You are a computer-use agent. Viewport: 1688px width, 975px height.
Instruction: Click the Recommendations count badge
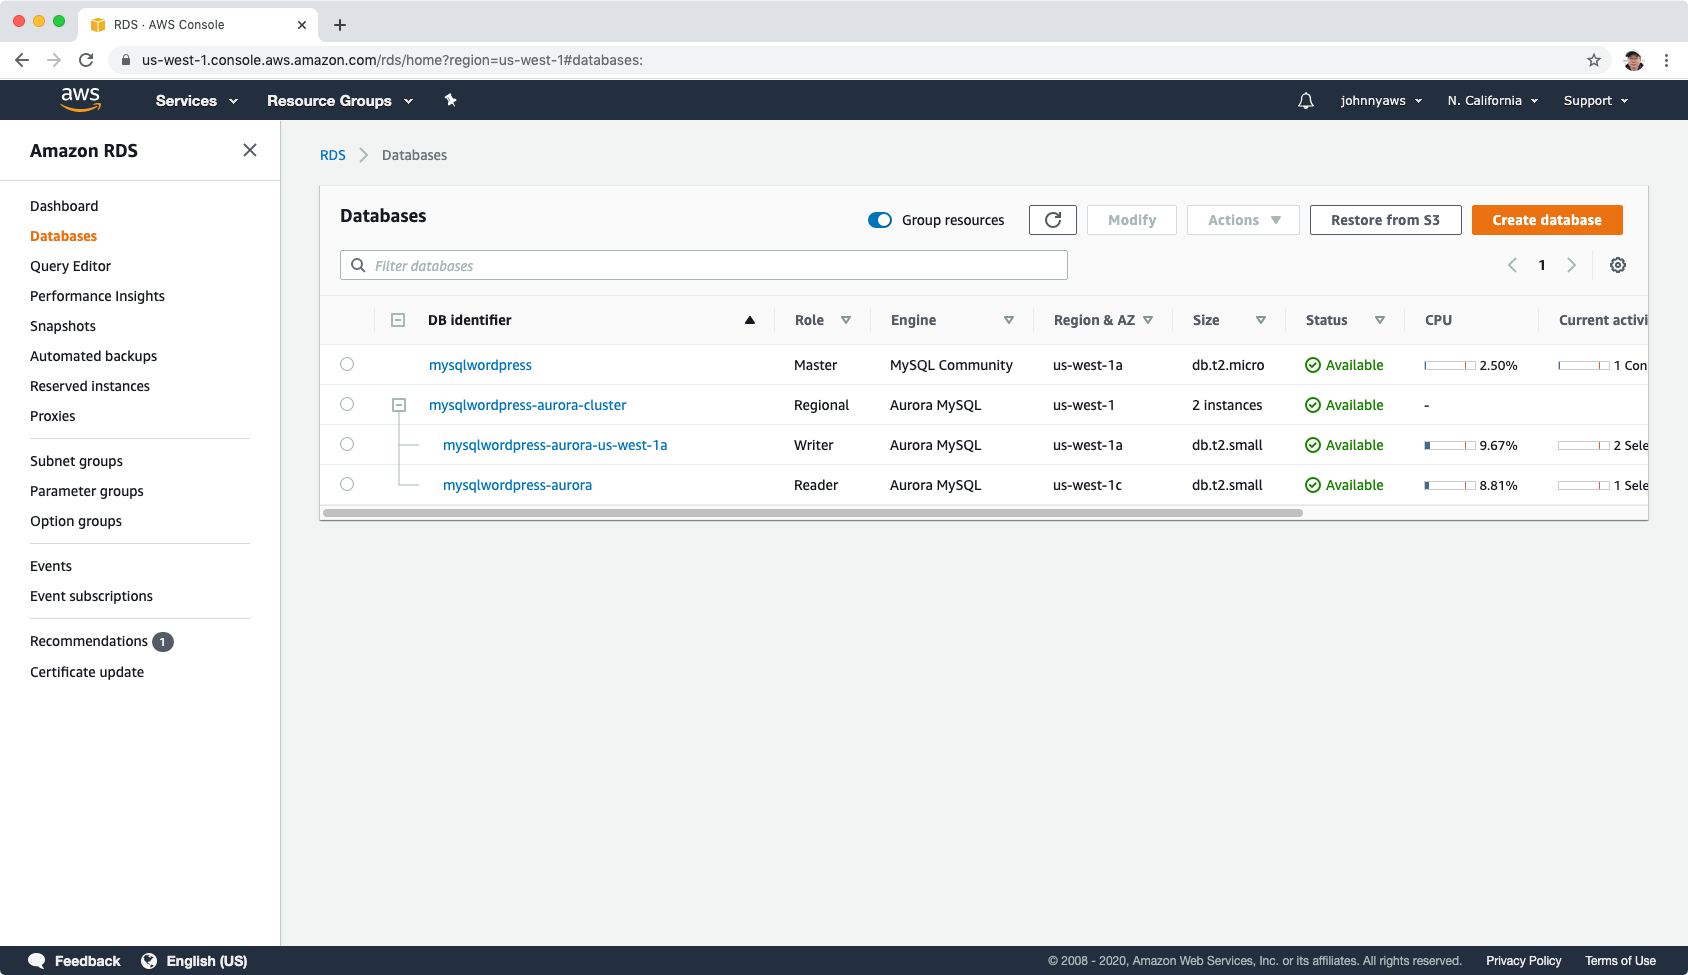coord(163,642)
